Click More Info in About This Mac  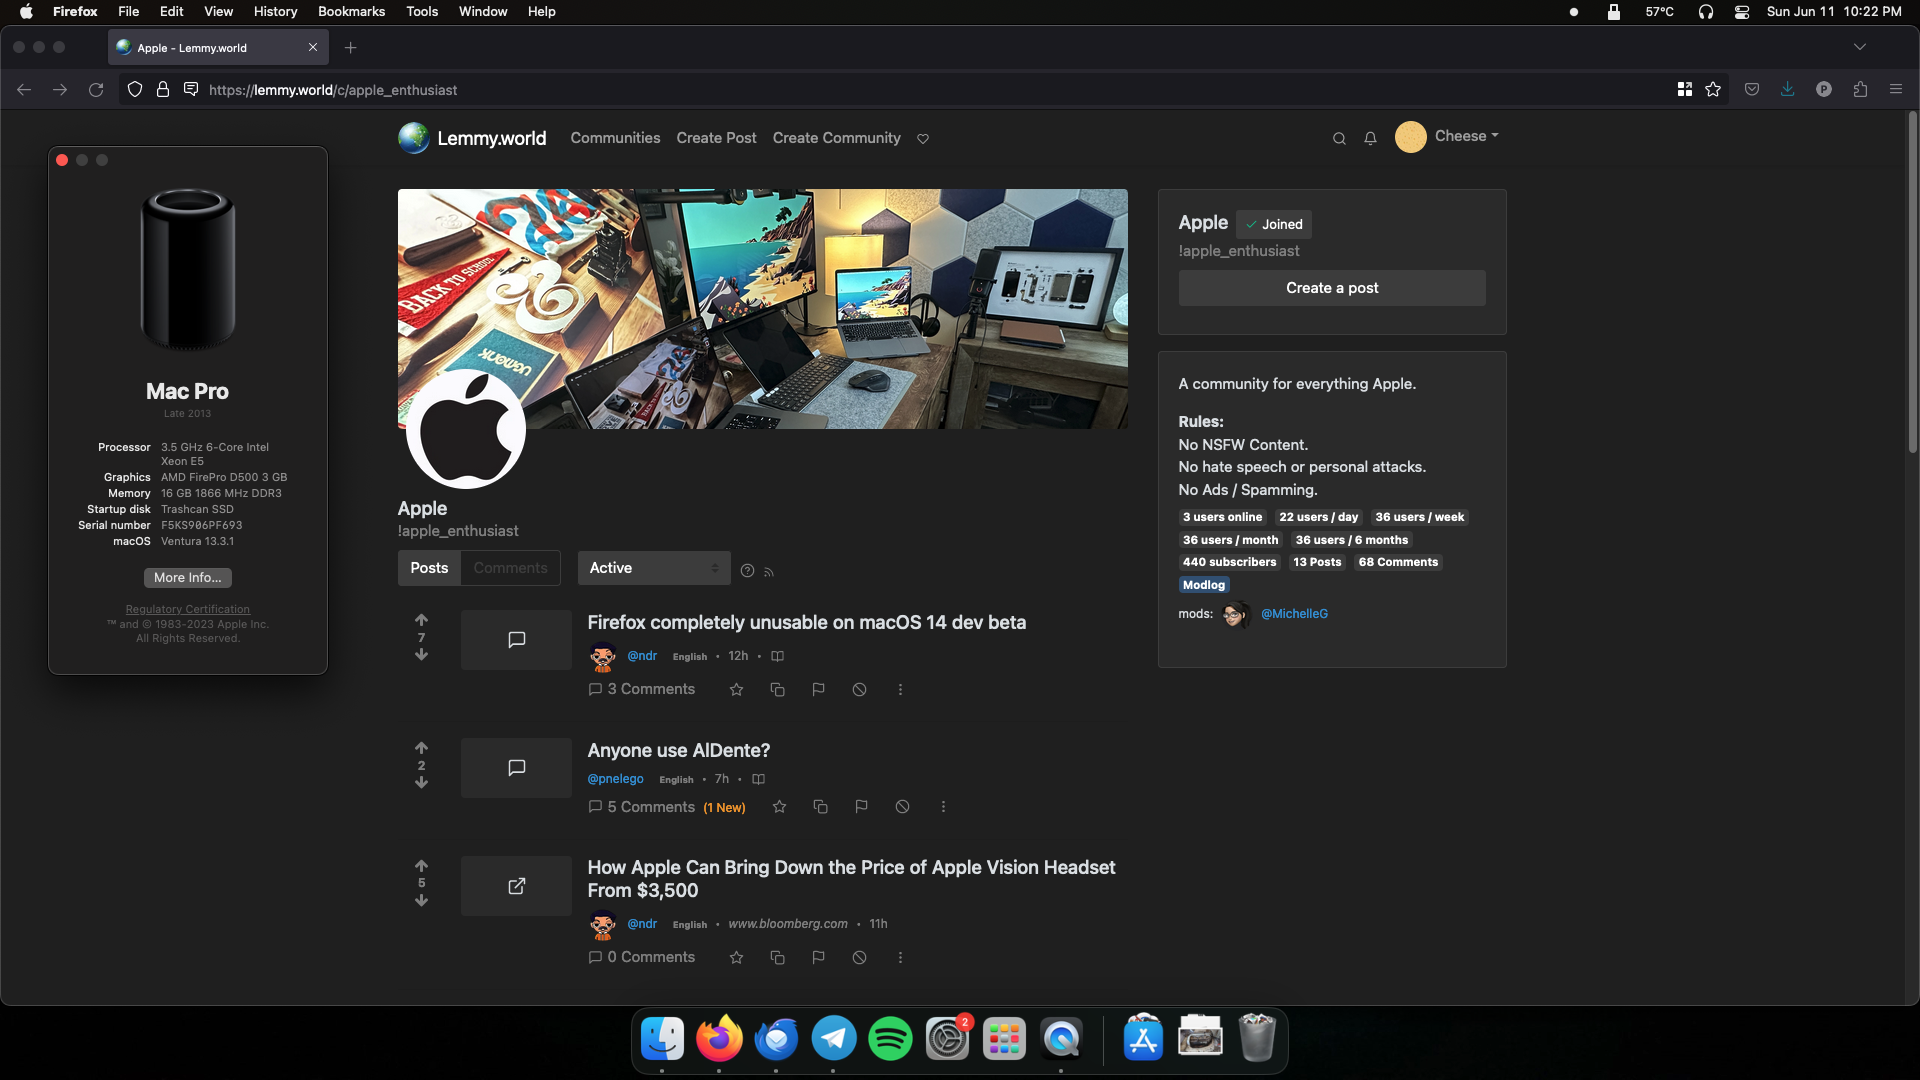pos(188,578)
